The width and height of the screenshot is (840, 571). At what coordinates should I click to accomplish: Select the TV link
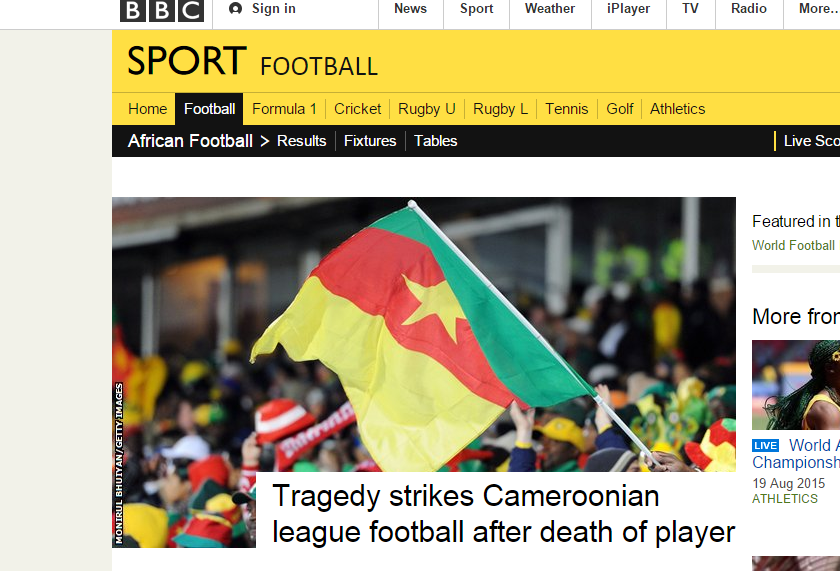(690, 9)
